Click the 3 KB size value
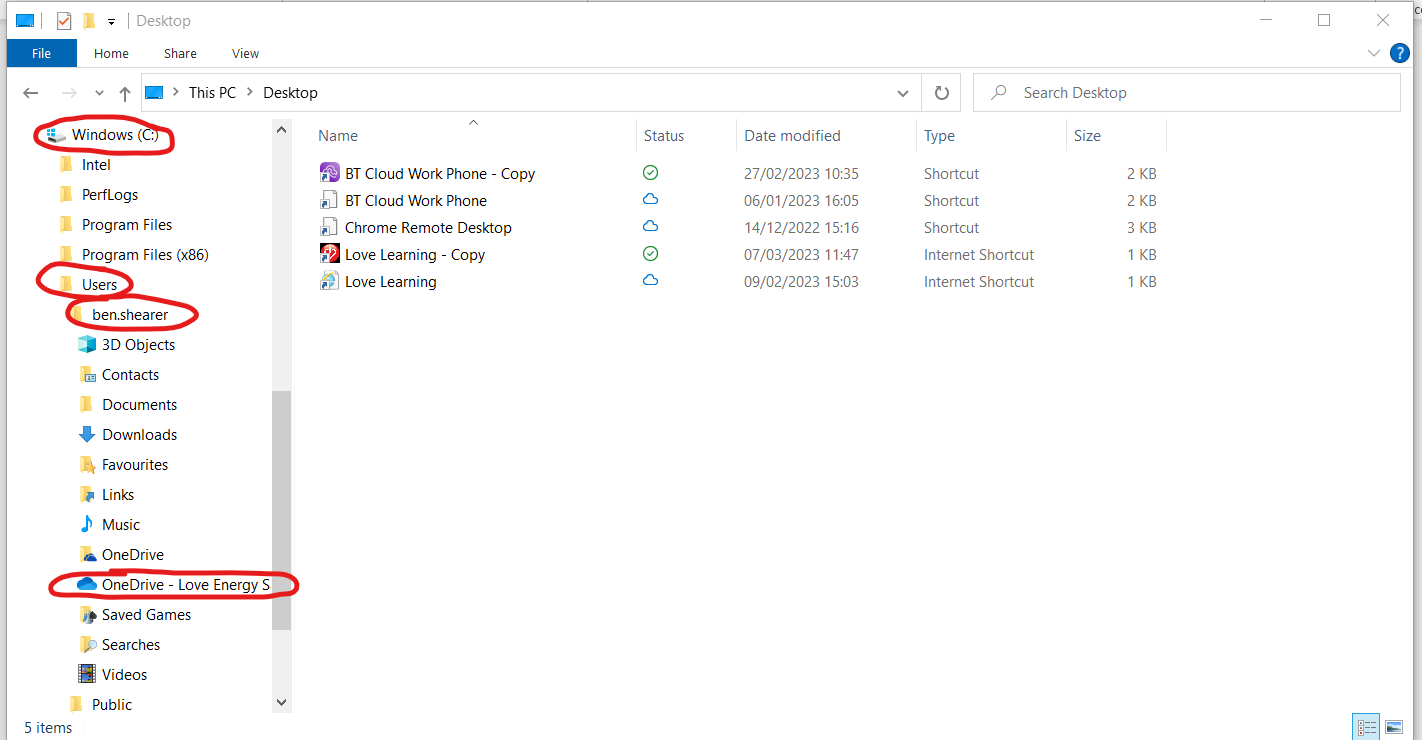The height and width of the screenshot is (740, 1422). (x=1141, y=227)
